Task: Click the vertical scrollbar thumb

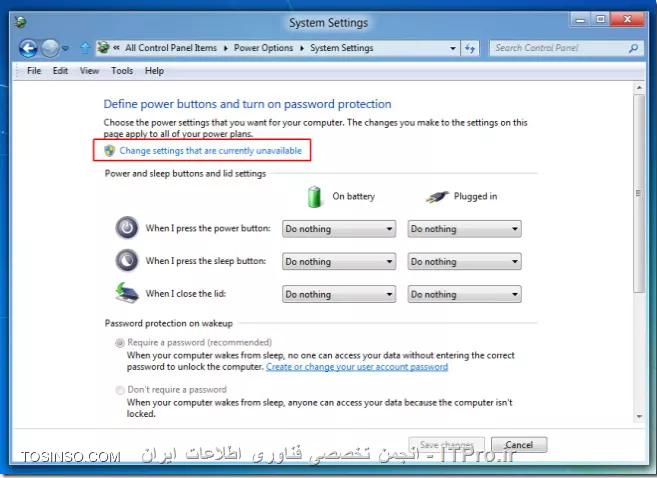Action: click(639, 193)
